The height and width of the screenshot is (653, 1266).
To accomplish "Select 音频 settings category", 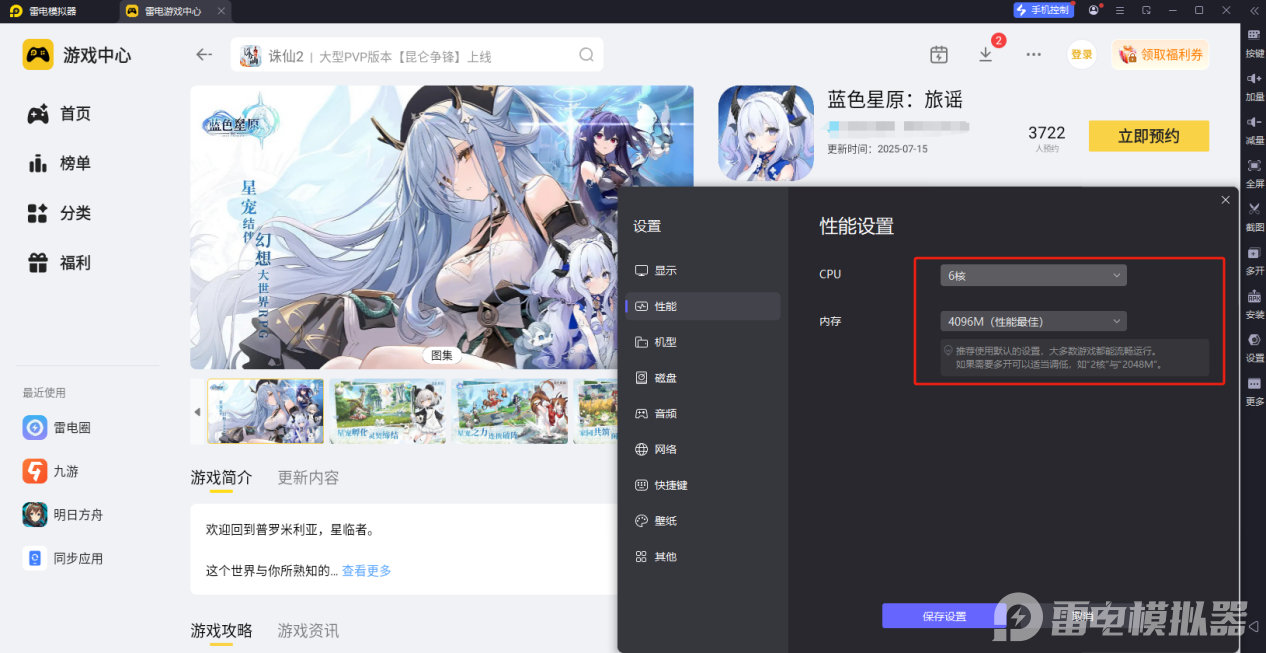I will point(703,413).
